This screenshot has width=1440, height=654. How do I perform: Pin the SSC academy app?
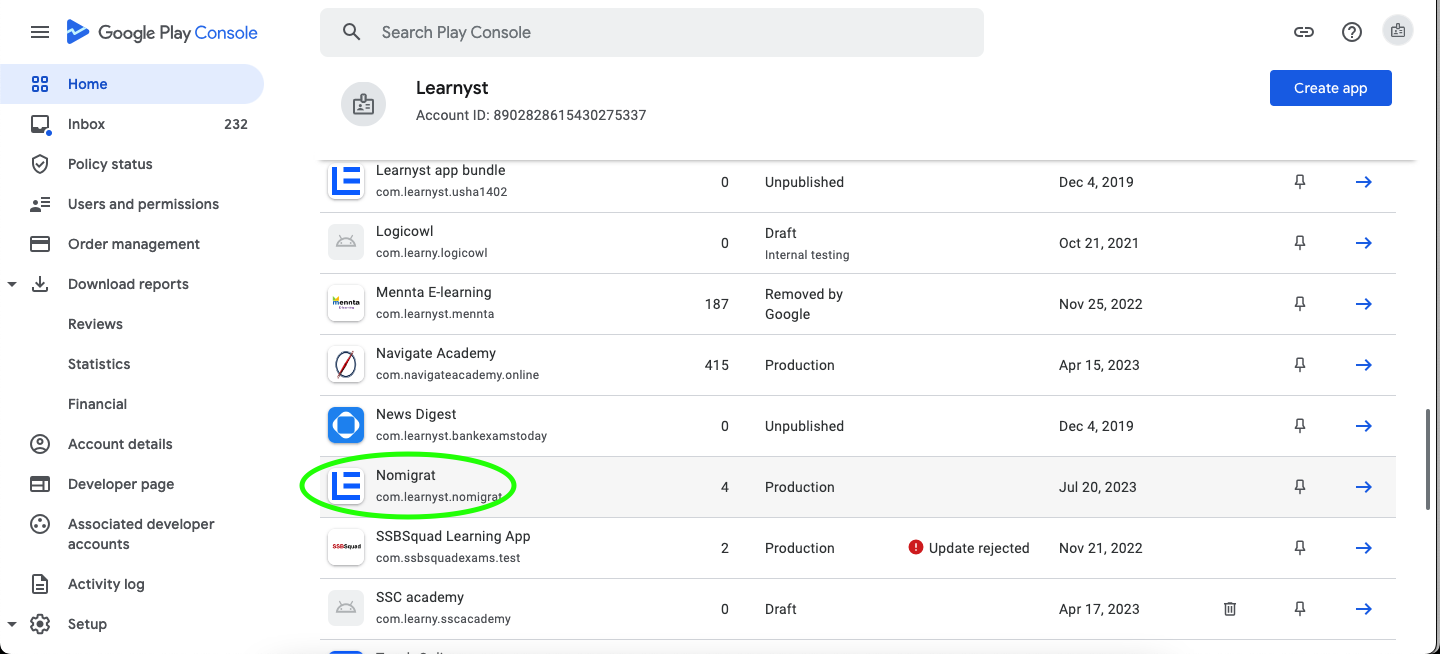(1300, 609)
